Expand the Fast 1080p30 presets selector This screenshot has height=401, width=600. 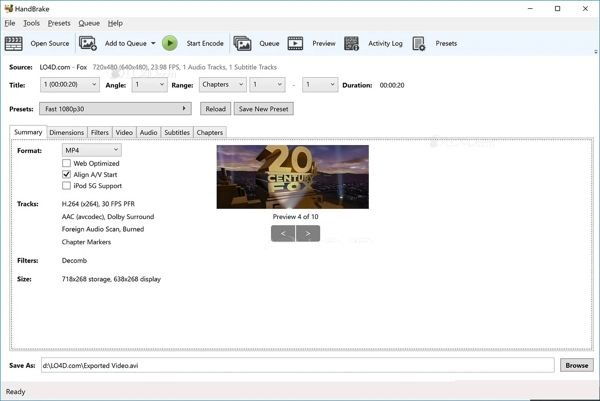pyautogui.click(x=115, y=109)
